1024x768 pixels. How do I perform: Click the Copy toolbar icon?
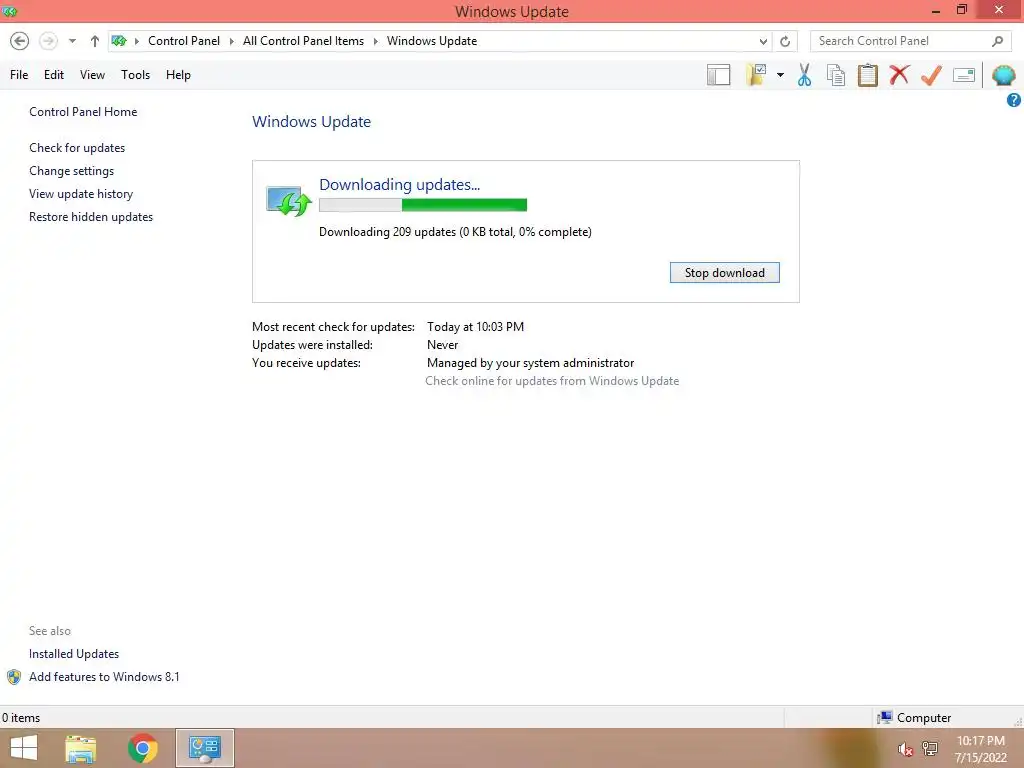point(836,75)
